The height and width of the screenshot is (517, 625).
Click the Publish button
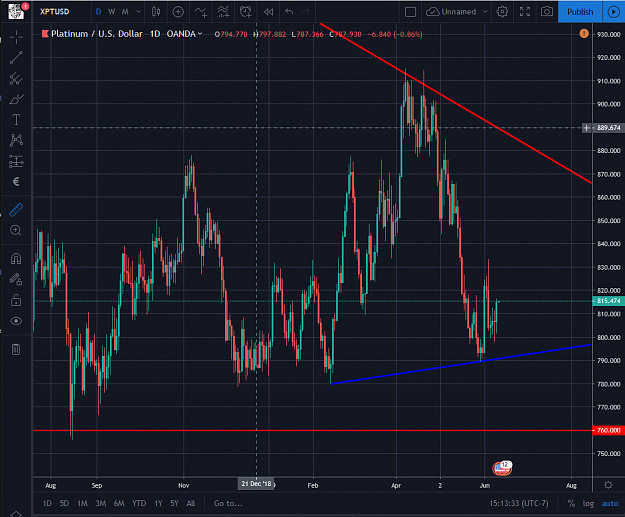pyautogui.click(x=580, y=12)
